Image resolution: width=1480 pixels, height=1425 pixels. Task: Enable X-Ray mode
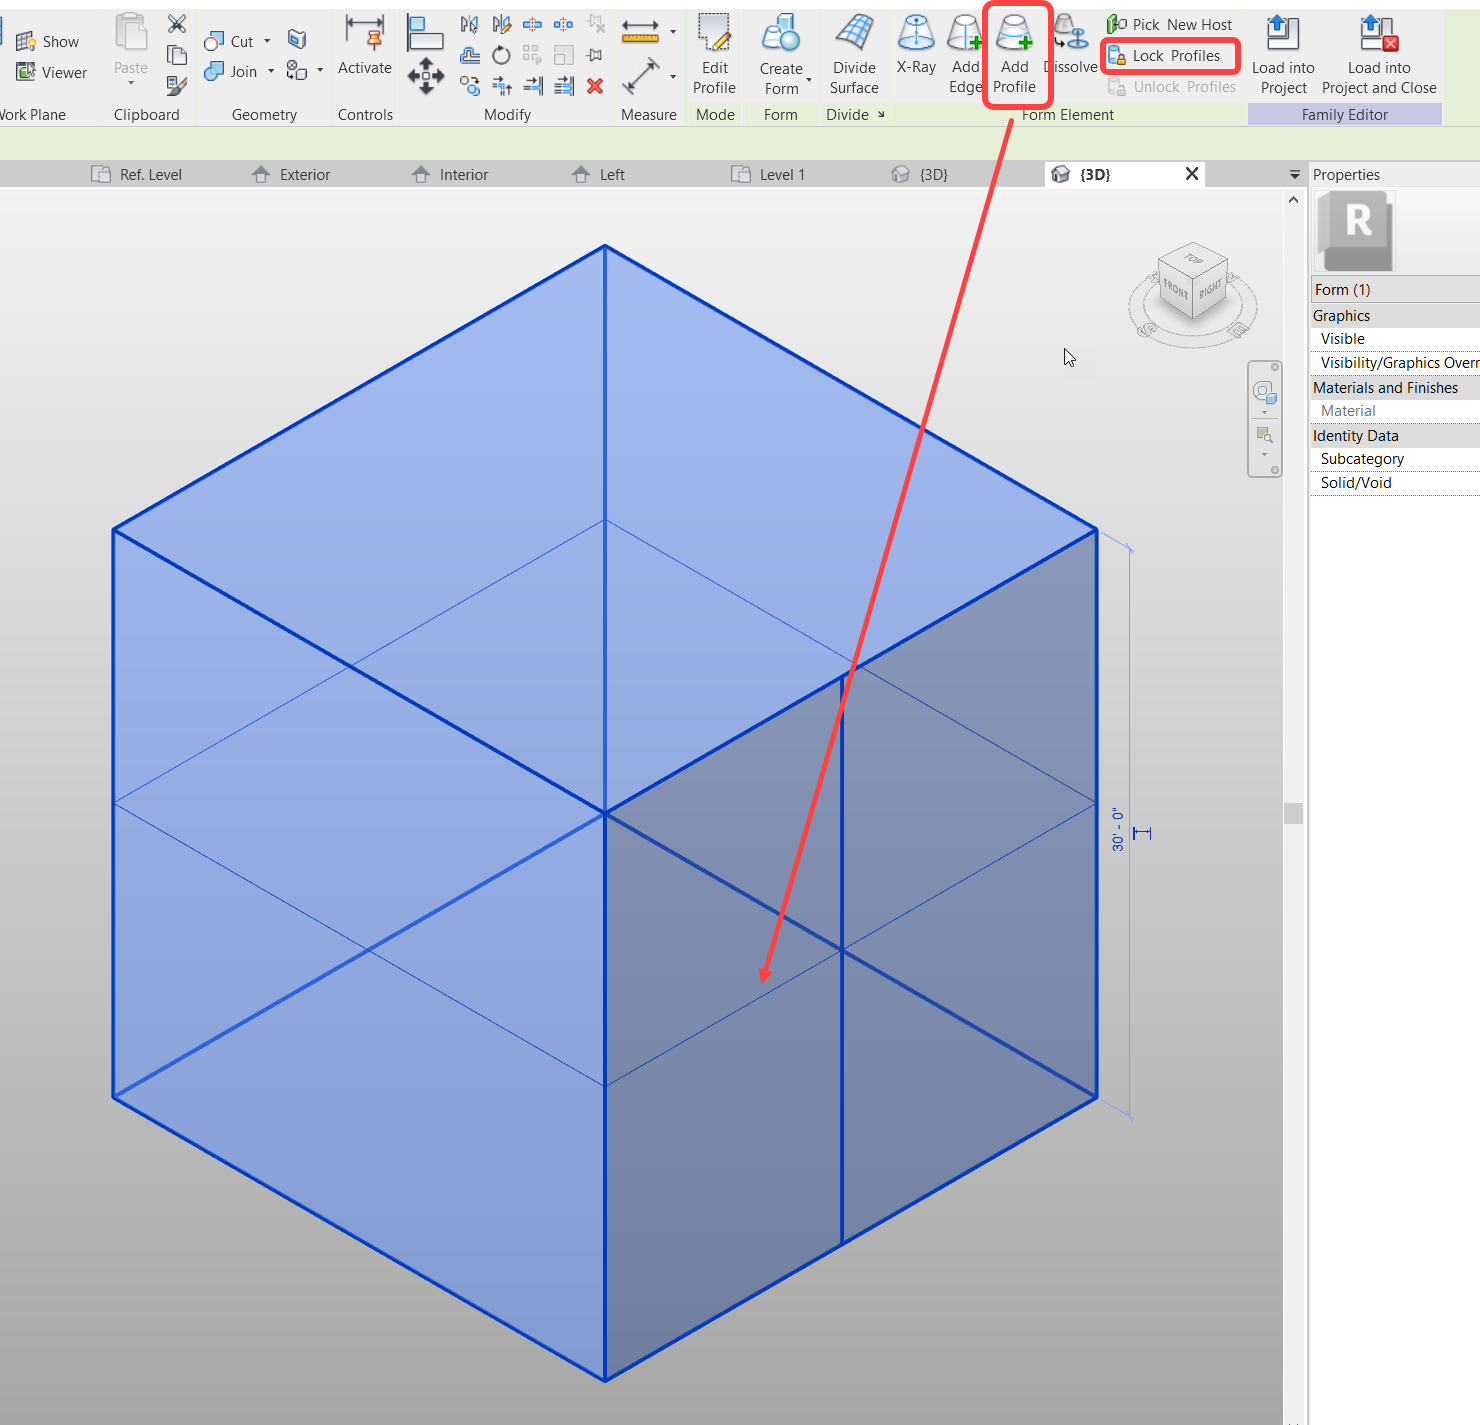pyautogui.click(x=915, y=45)
